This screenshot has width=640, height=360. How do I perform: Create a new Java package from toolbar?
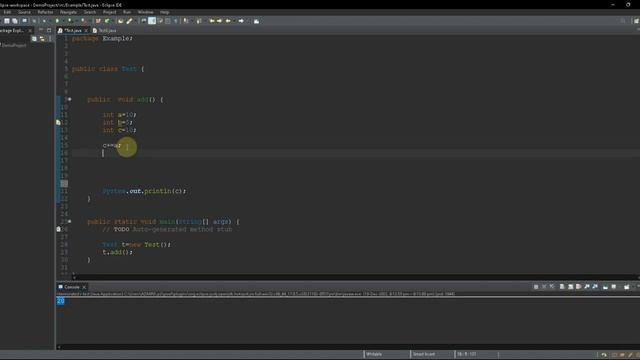click(x=98, y=21)
